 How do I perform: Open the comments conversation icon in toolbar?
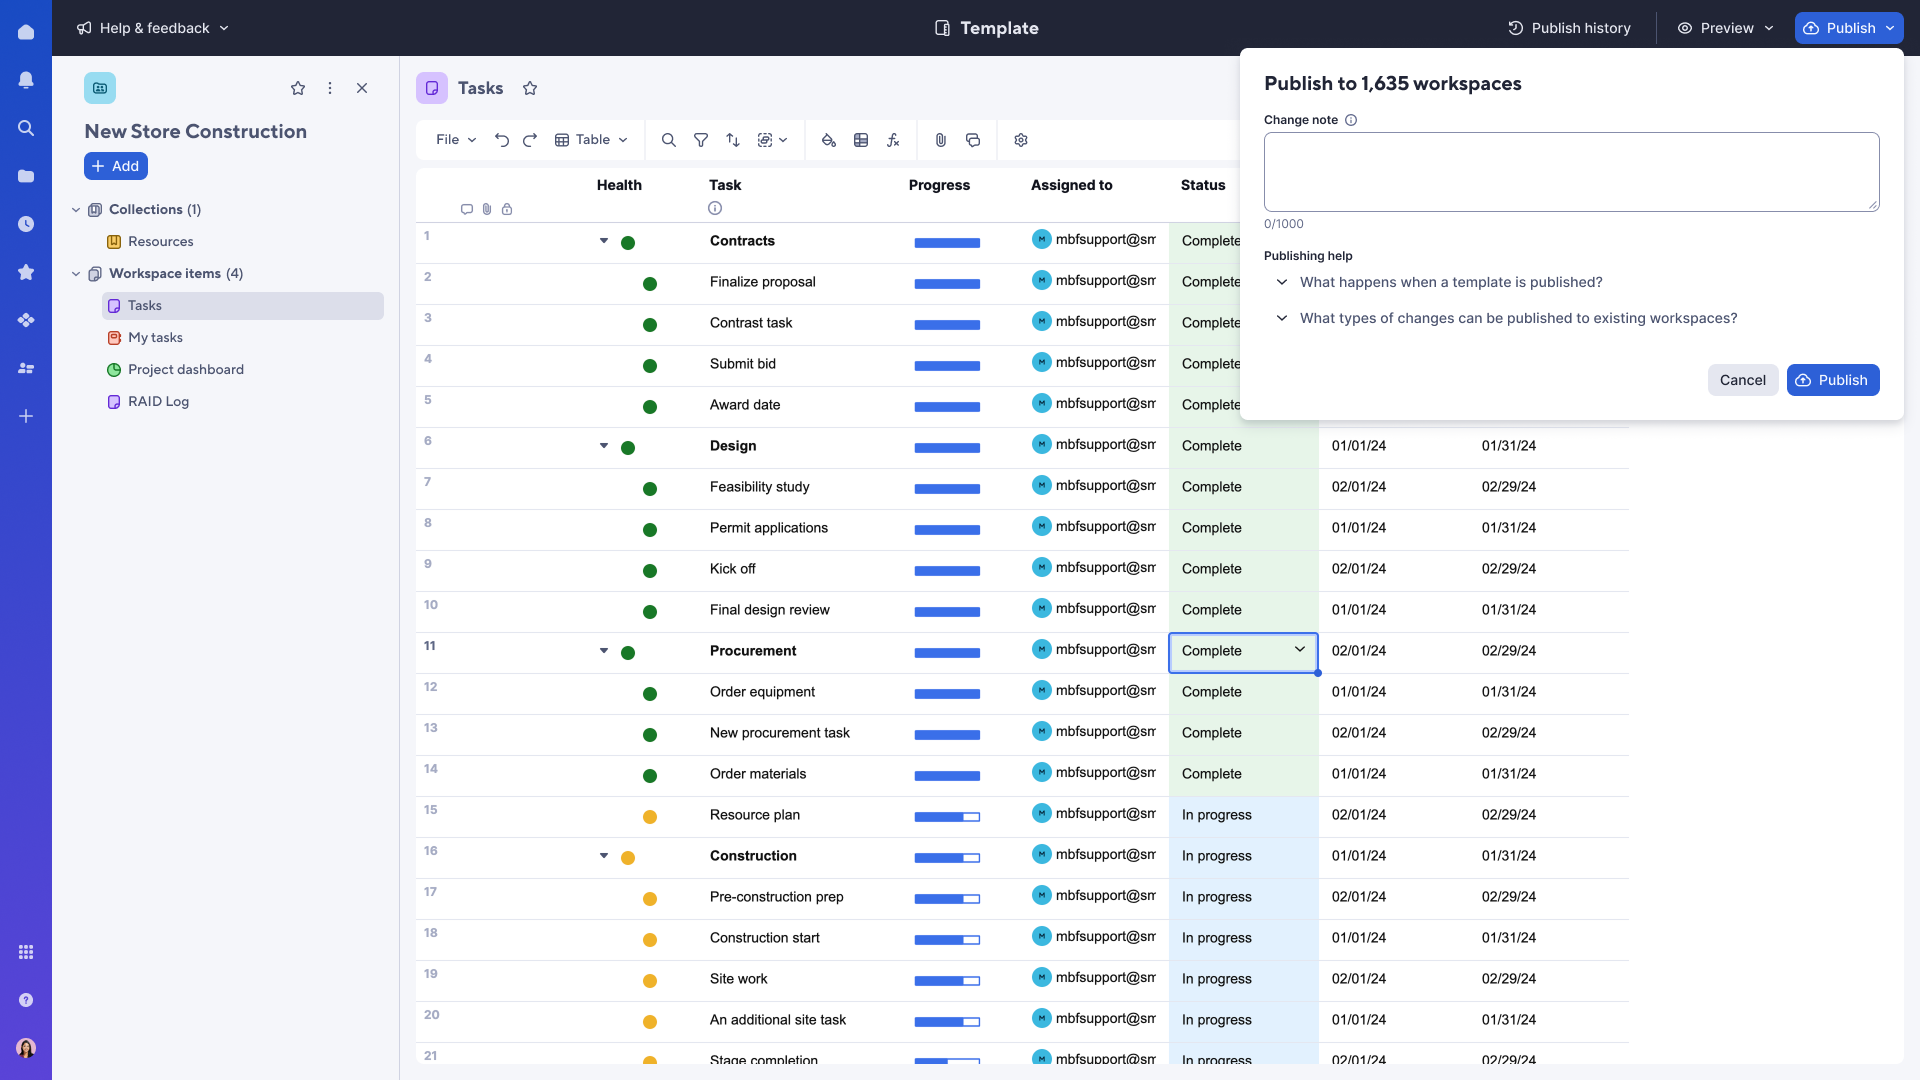973,140
